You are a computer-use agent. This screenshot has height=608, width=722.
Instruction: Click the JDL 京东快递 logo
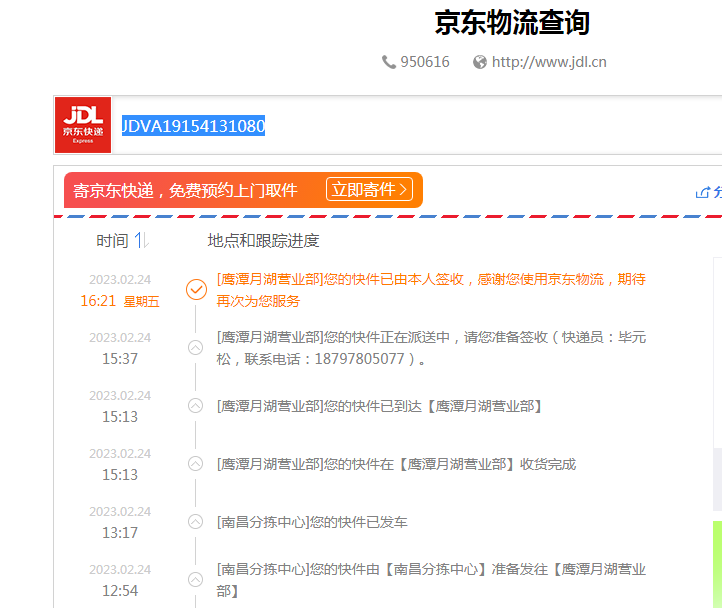83,125
